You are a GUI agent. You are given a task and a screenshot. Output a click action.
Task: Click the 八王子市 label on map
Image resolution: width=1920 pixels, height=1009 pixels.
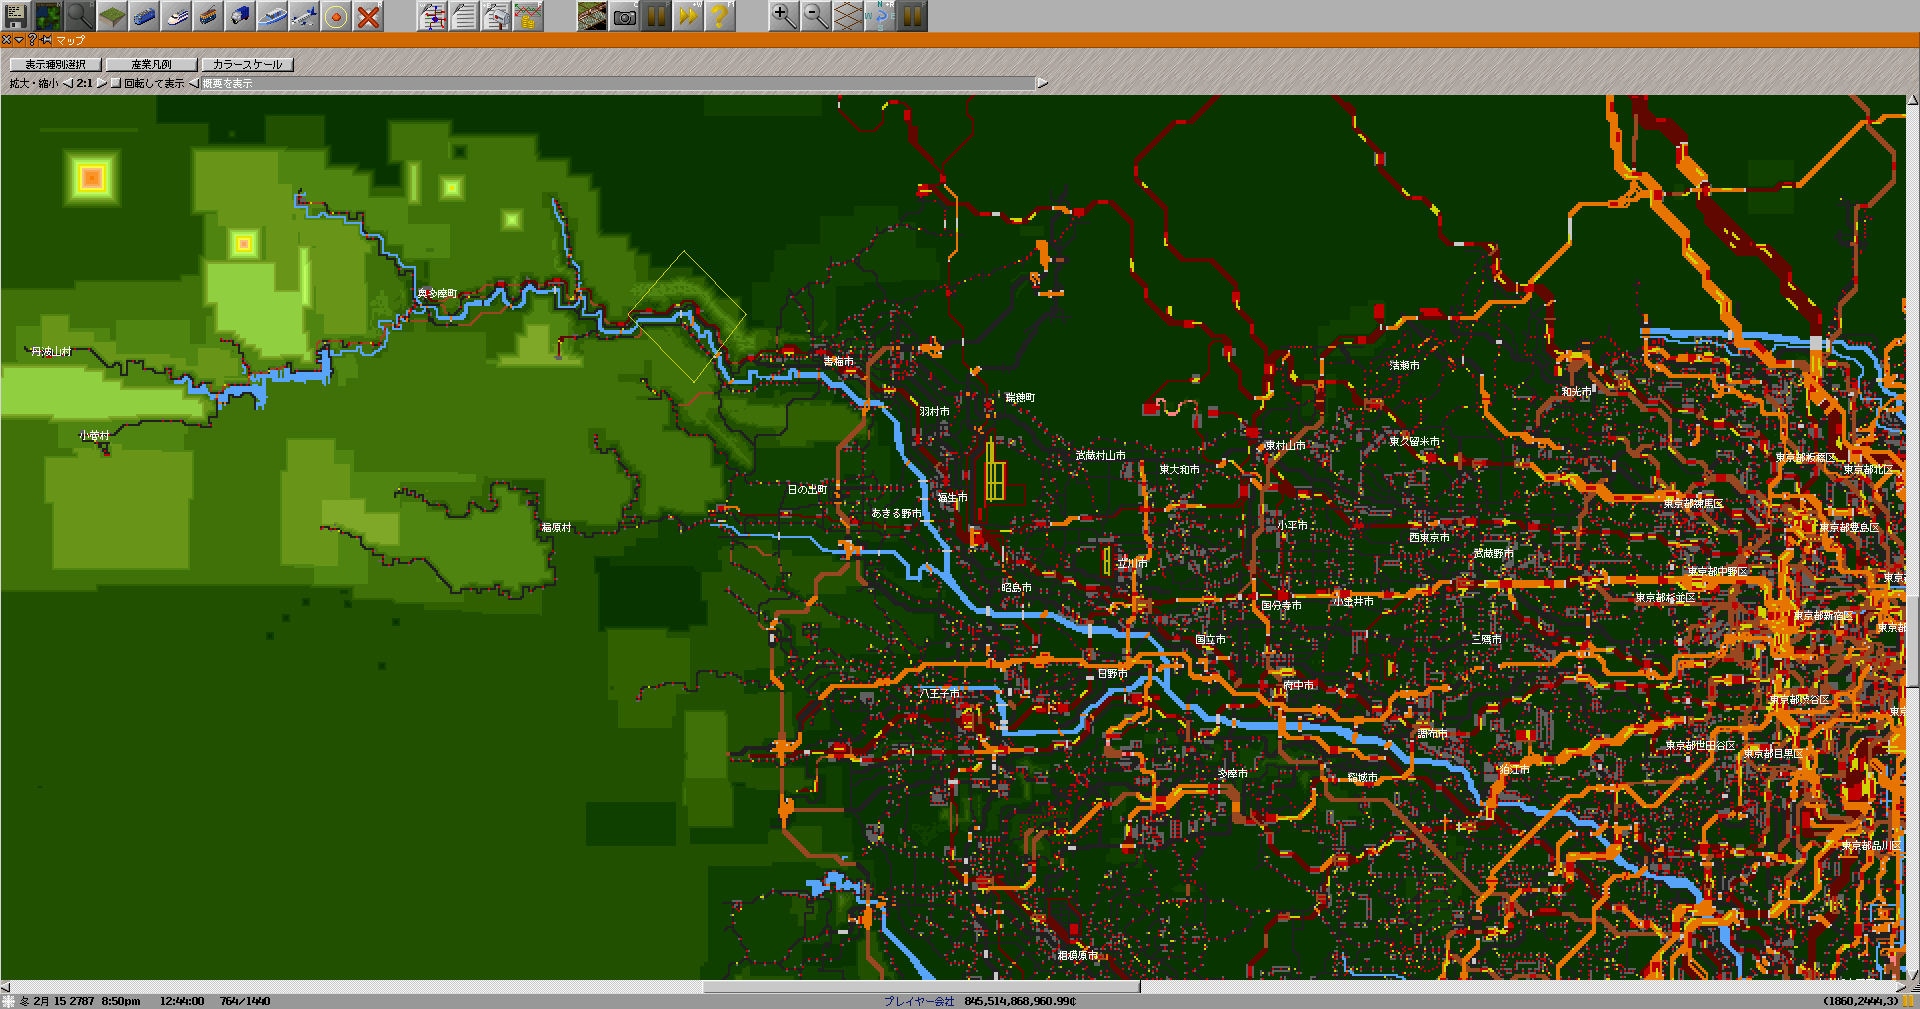940,693
